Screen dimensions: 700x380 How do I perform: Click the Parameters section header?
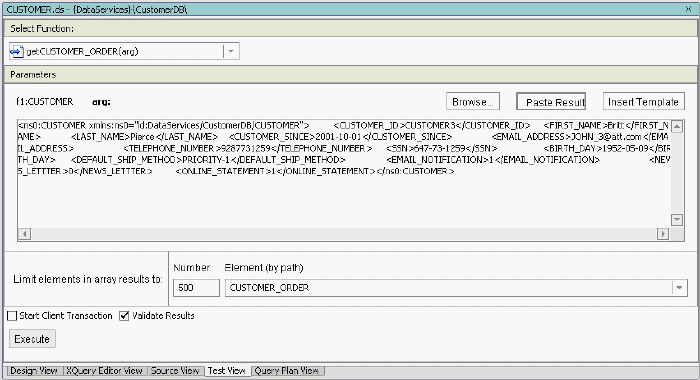pyautogui.click(x=350, y=74)
